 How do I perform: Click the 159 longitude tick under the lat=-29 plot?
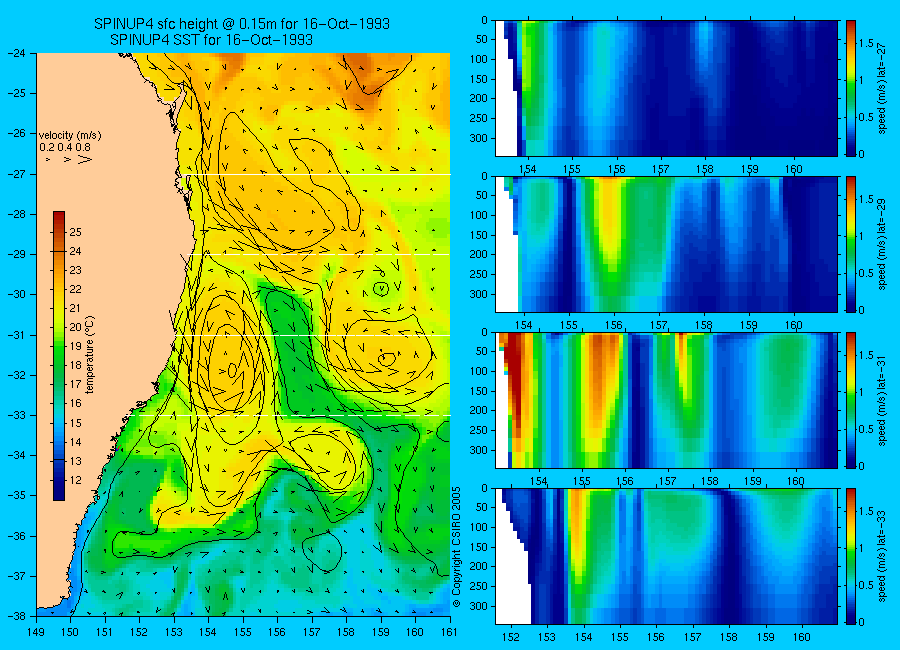pos(749,326)
